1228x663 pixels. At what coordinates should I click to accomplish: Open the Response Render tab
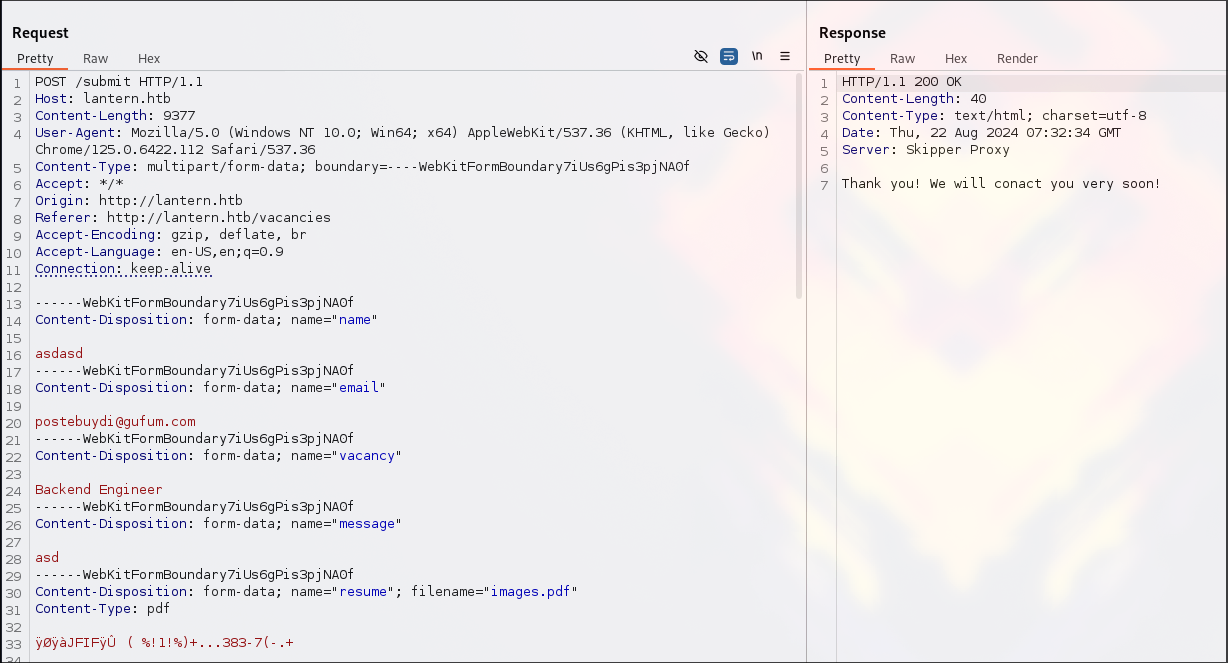point(1017,59)
